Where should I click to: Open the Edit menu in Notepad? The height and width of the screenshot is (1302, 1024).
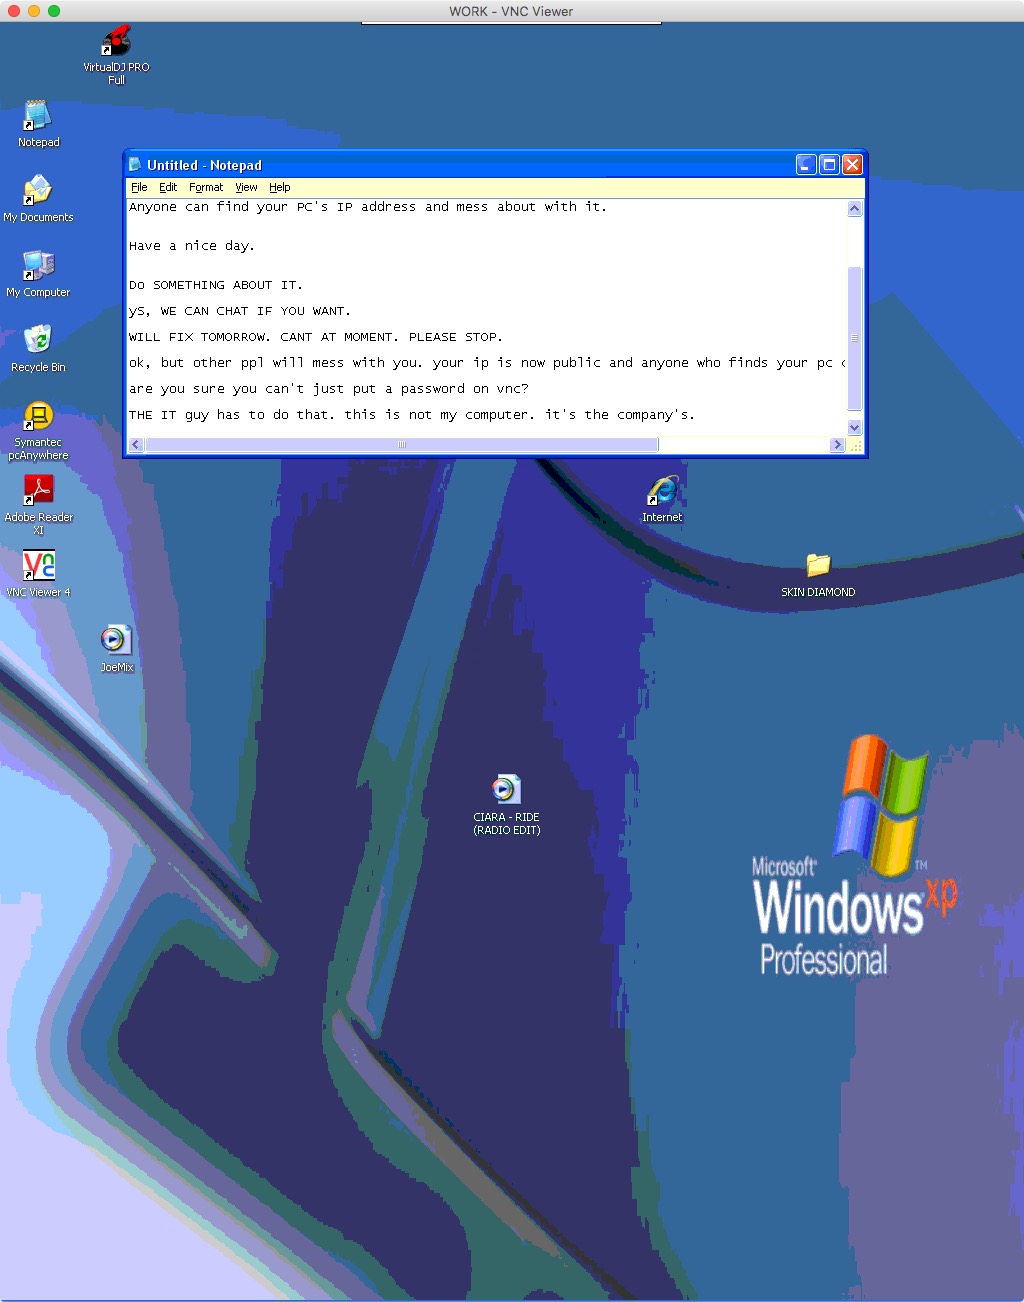click(x=168, y=187)
